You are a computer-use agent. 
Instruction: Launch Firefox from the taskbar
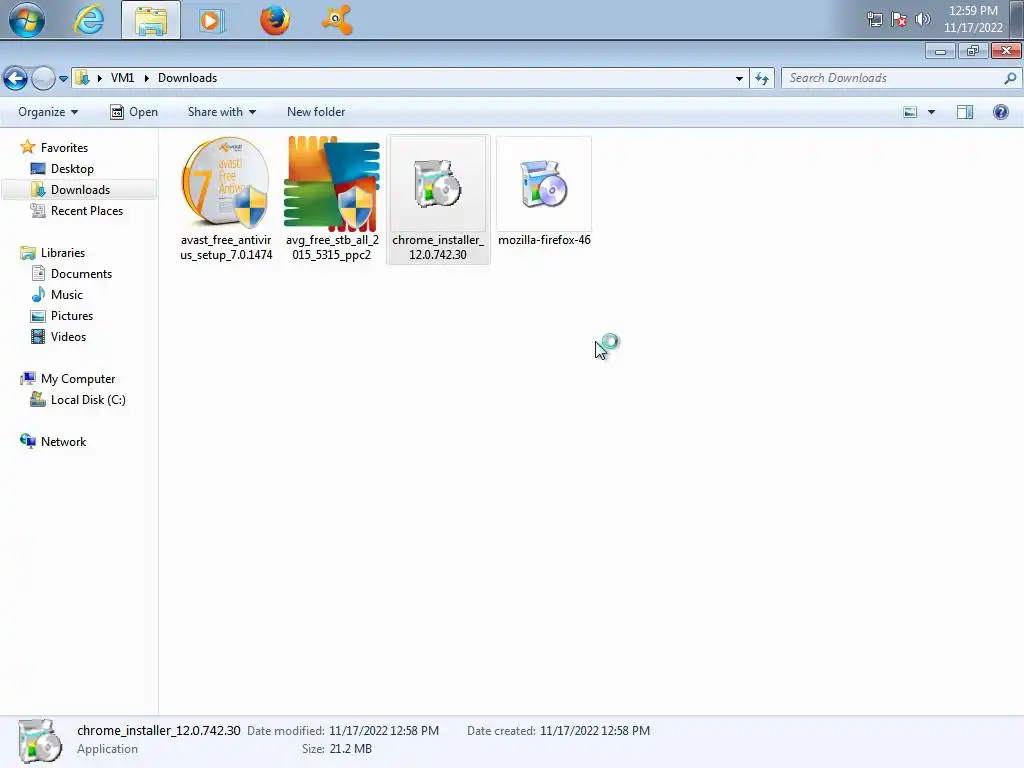click(275, 20)
